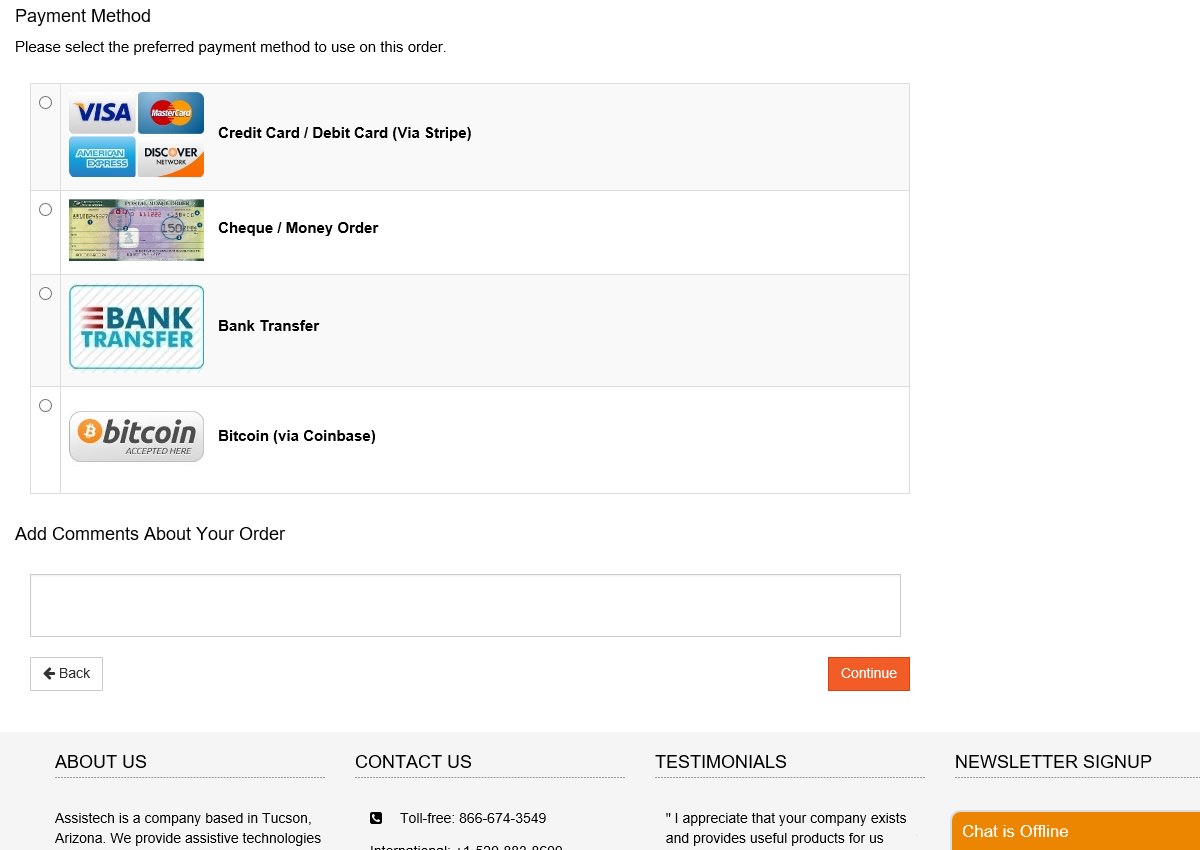The height and width of the screenshot is (850, 1200).
Task: Go back using the Back button
Action: (66, 674)
